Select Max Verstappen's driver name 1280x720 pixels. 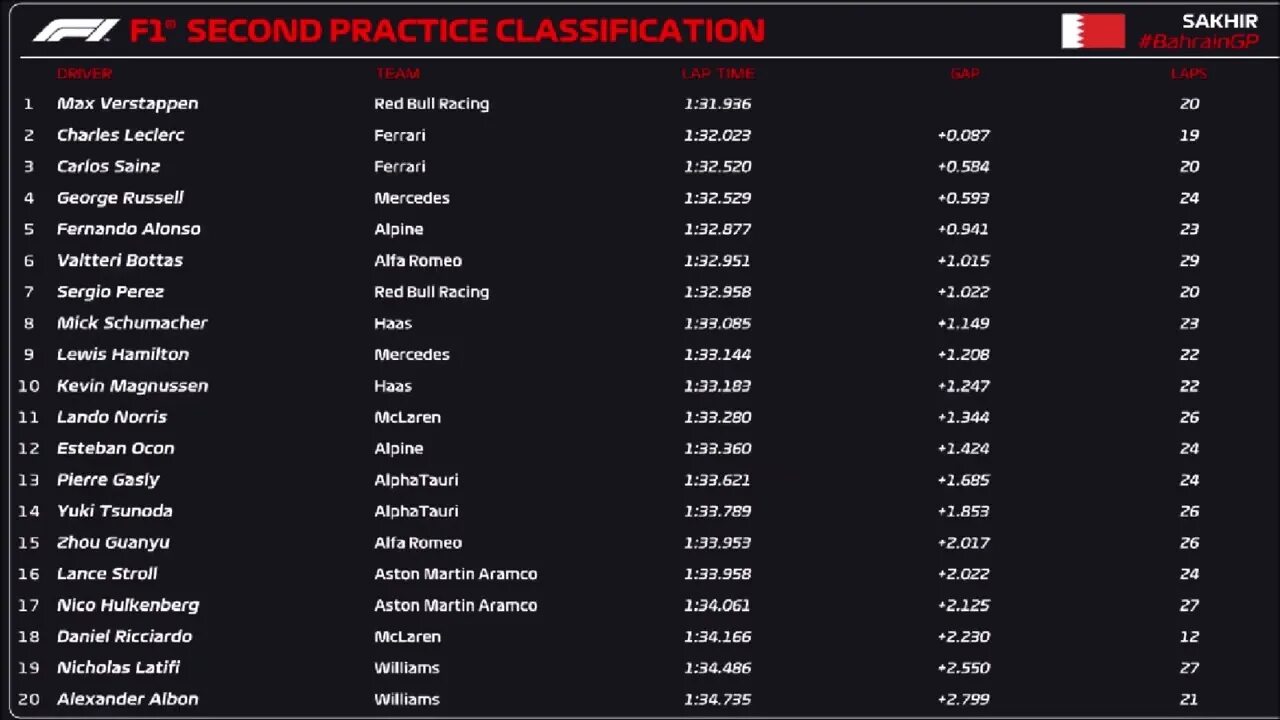pos(127,104)
